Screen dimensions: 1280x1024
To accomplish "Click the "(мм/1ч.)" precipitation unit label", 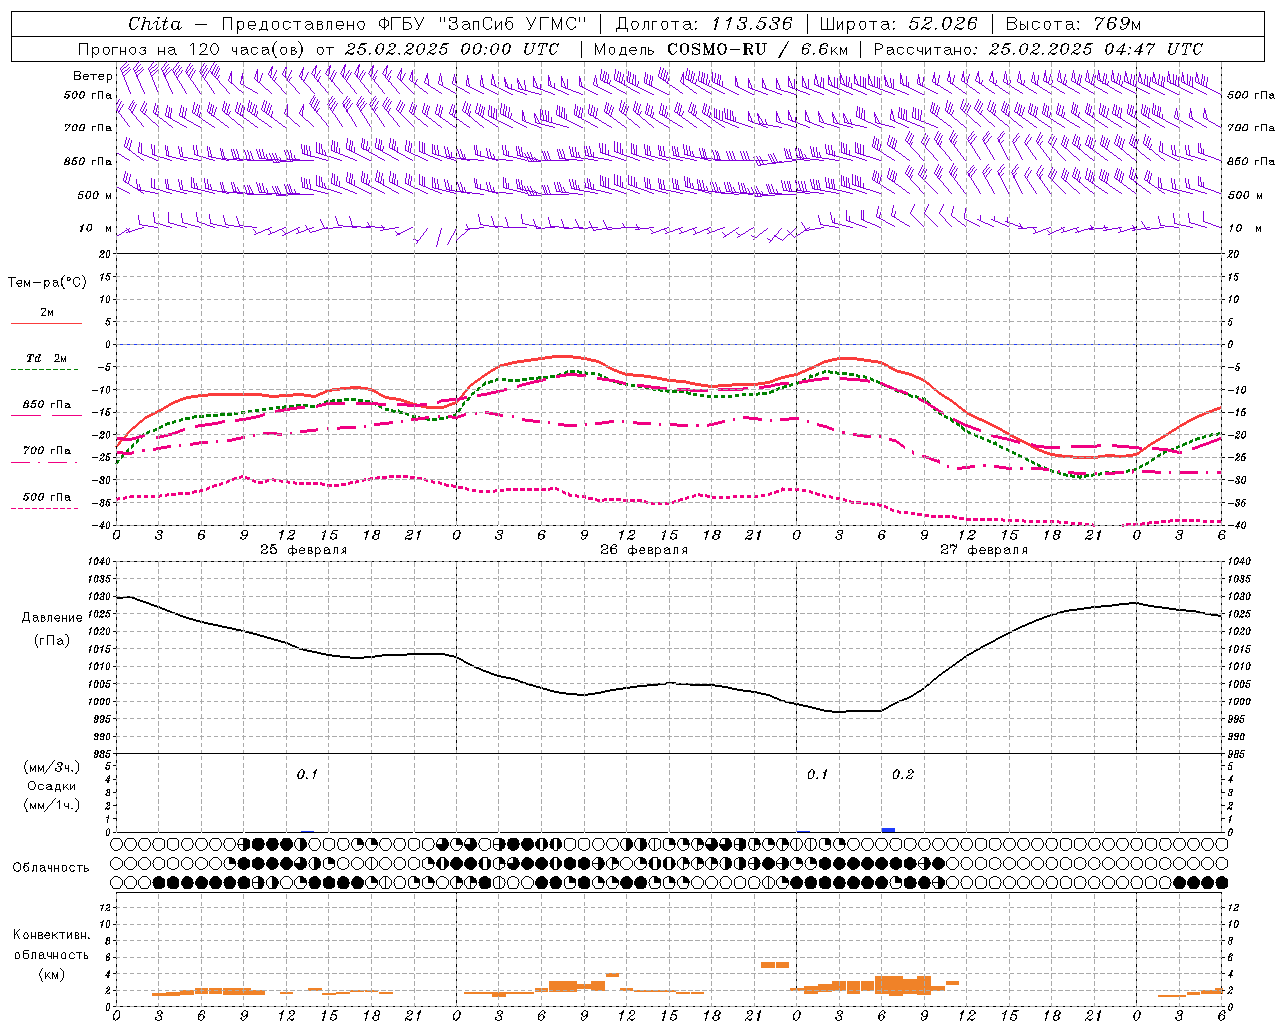I will click(52, 805).
